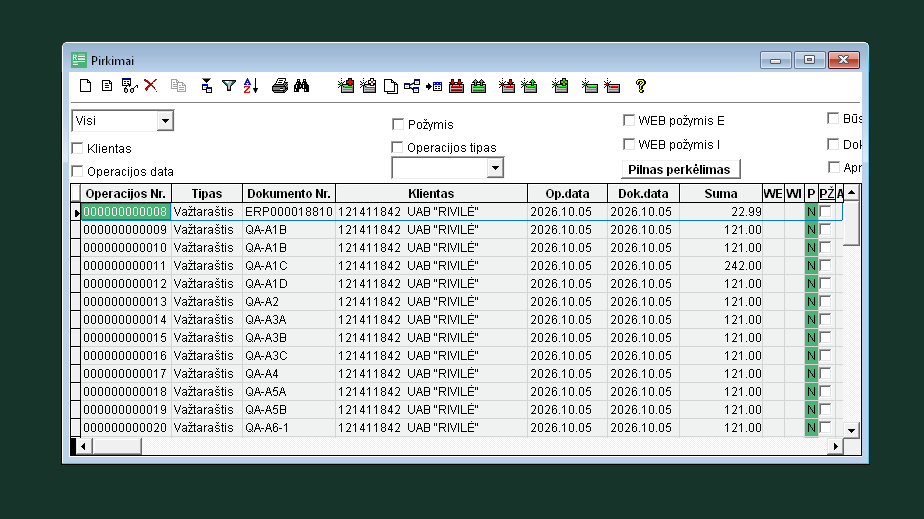Click the tree structure arrow icon
The height and width of the screenshot is (519, 924).
pyautogui.click(x=206, y=86)
